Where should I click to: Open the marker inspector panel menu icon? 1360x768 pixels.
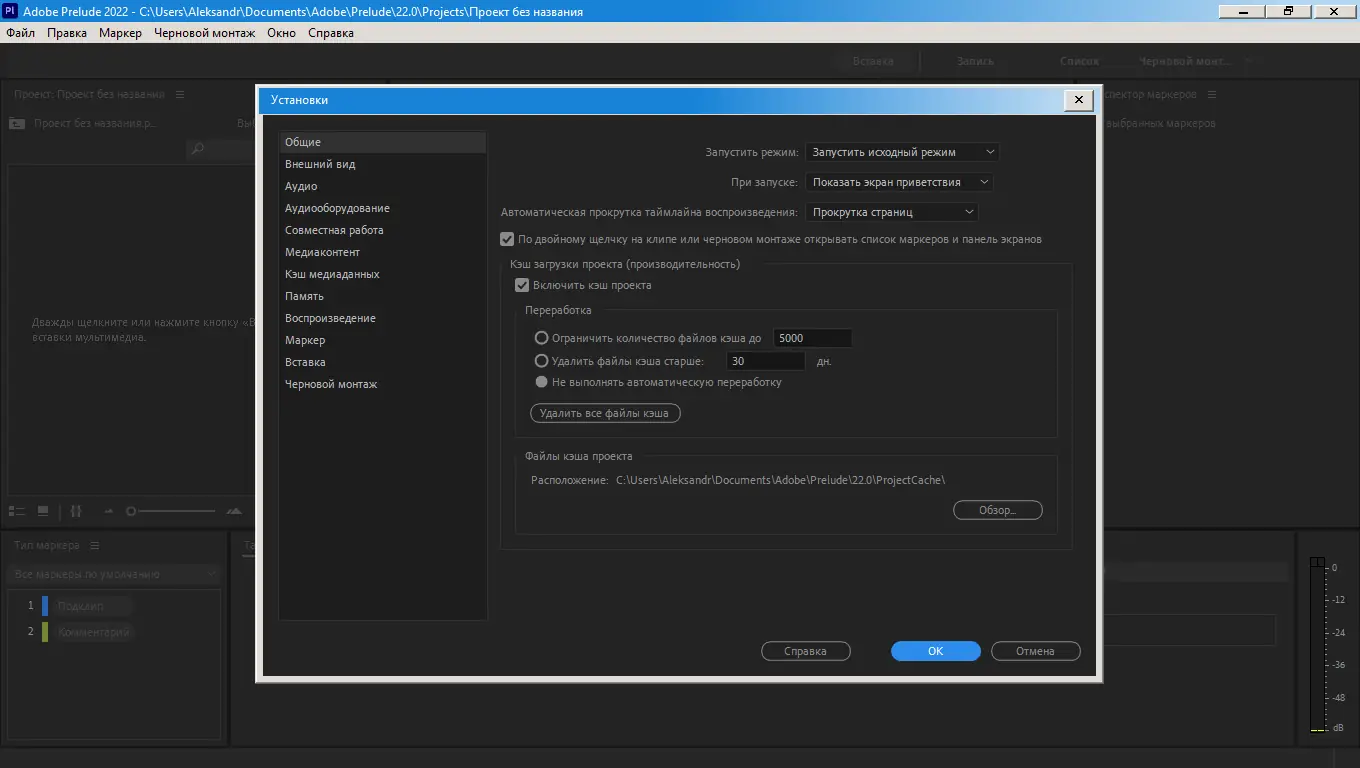pyautogui.click(x=1212, y=94)
